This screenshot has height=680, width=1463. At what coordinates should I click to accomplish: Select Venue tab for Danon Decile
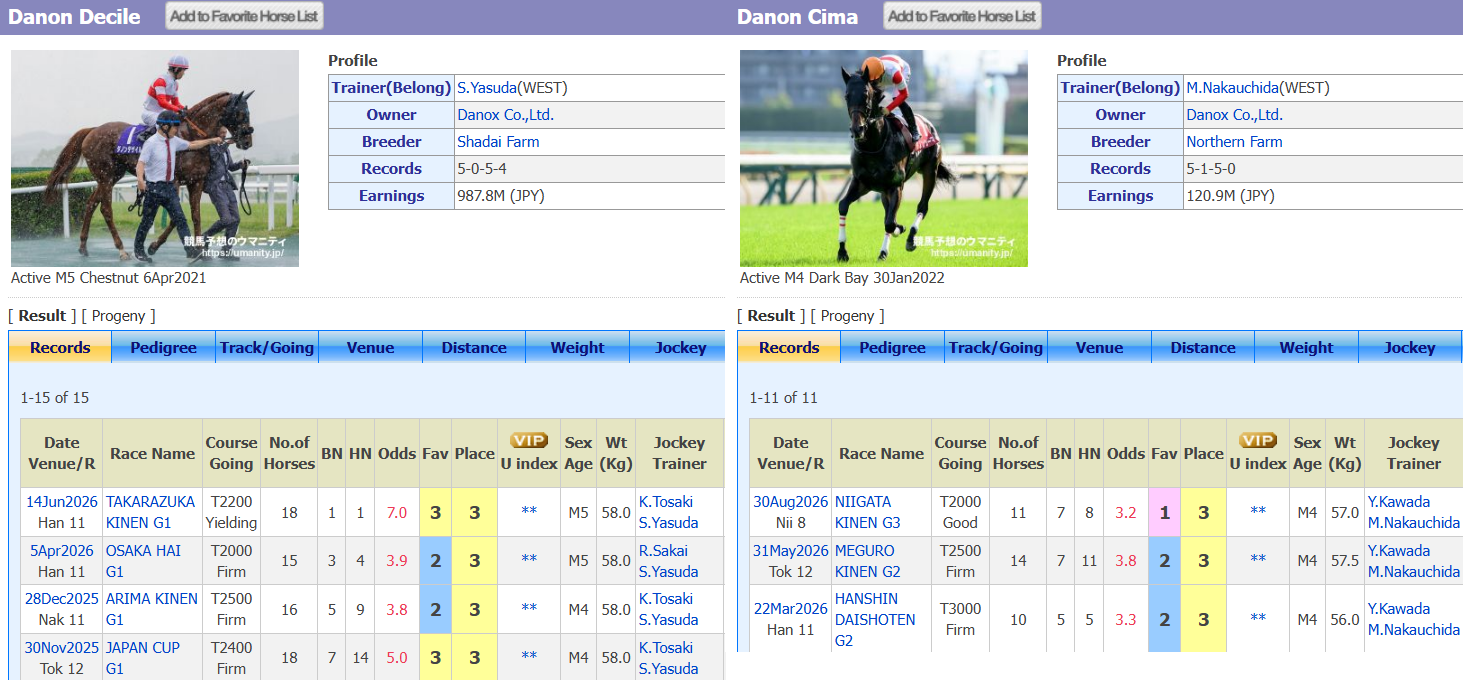pyautogui.click(x=370, y=348)
